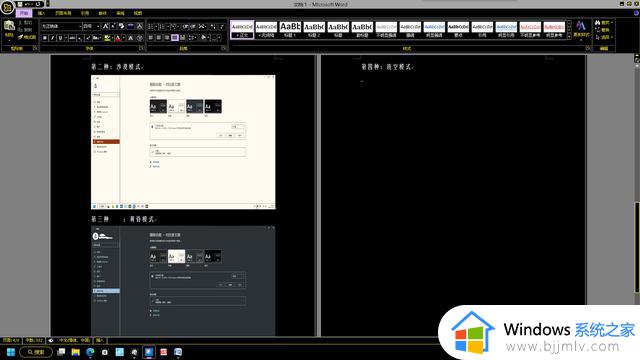Open the font name dropdown
640x360 pixels.
tap(80, 27)
